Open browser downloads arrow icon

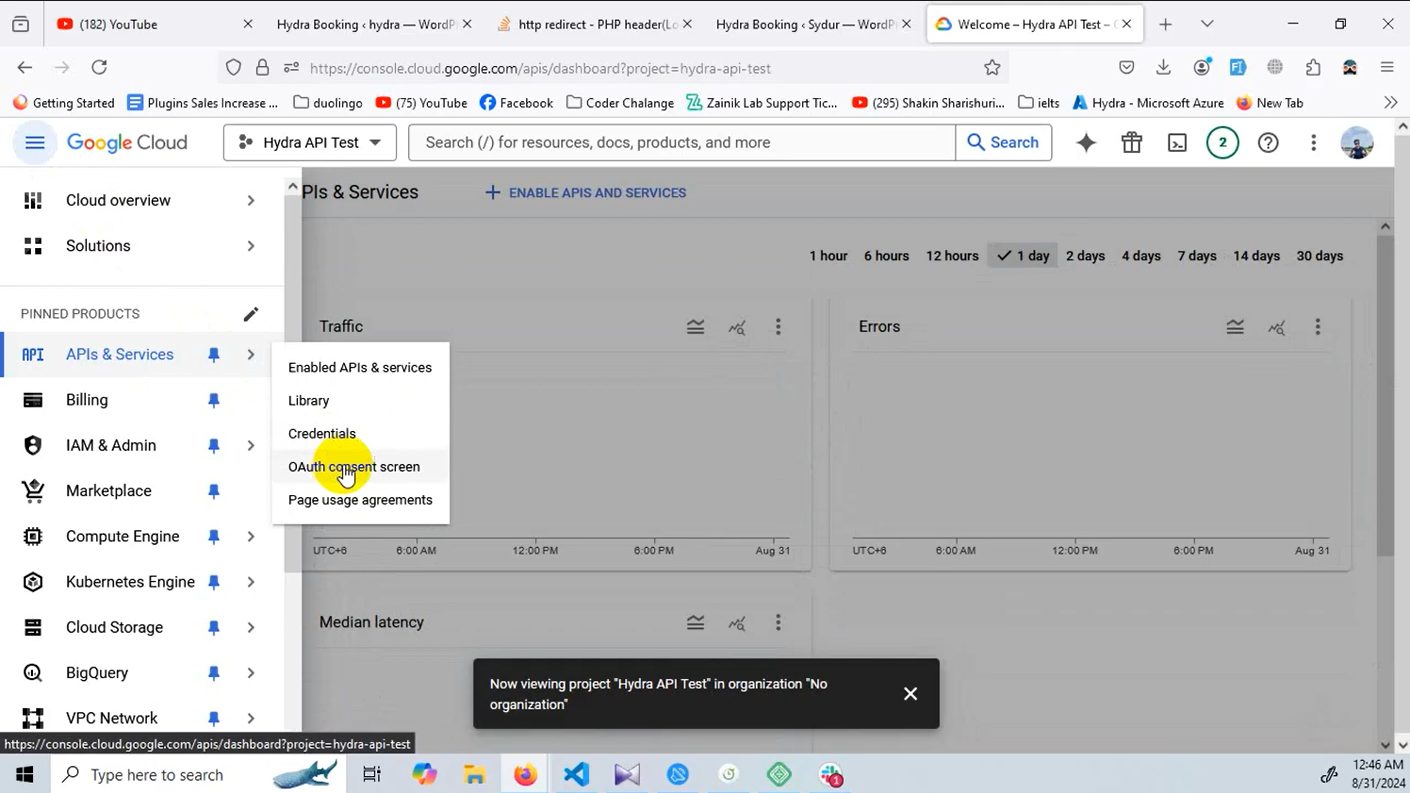[1163, 67]
